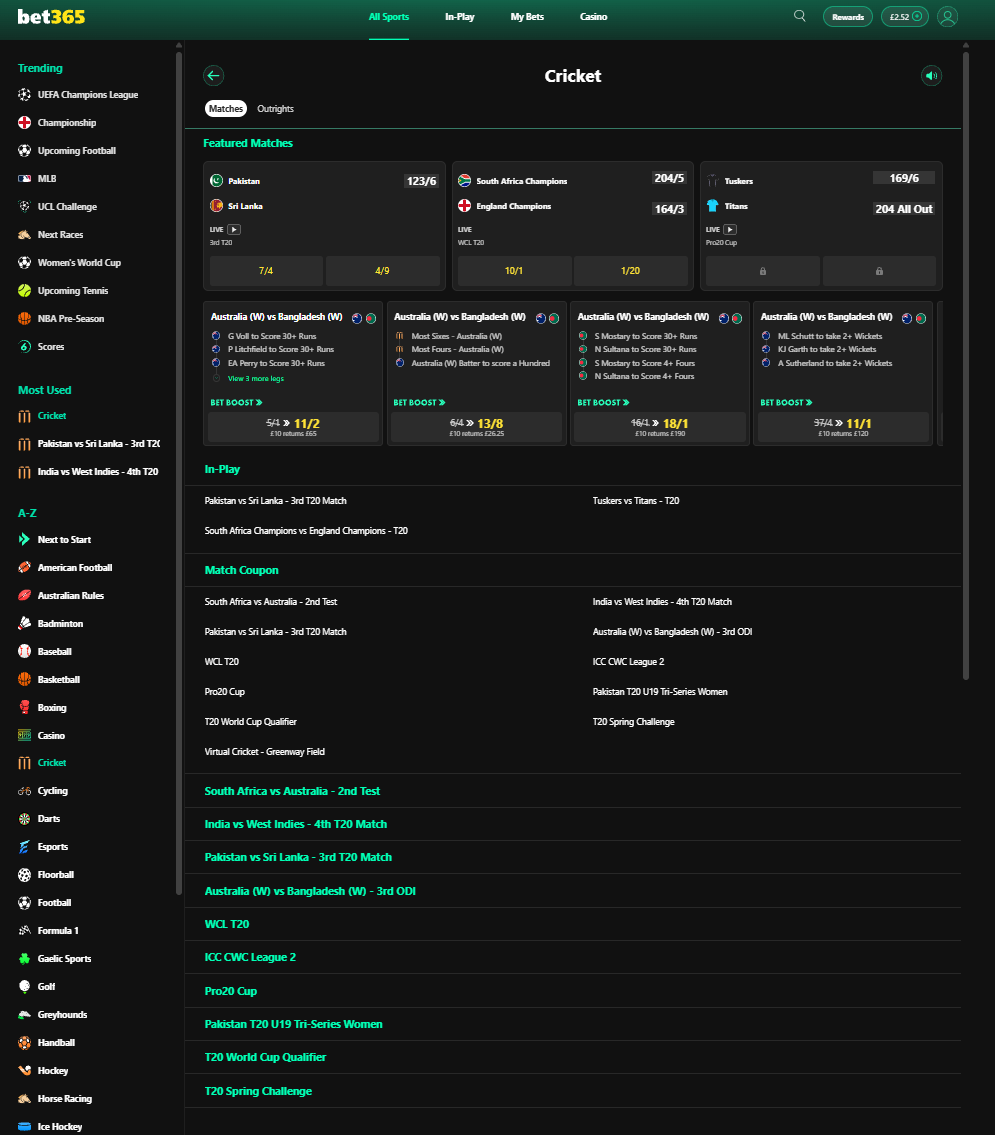Open Horse Racing in A-Z list

pyautogui.click(x=64, y=1099)
